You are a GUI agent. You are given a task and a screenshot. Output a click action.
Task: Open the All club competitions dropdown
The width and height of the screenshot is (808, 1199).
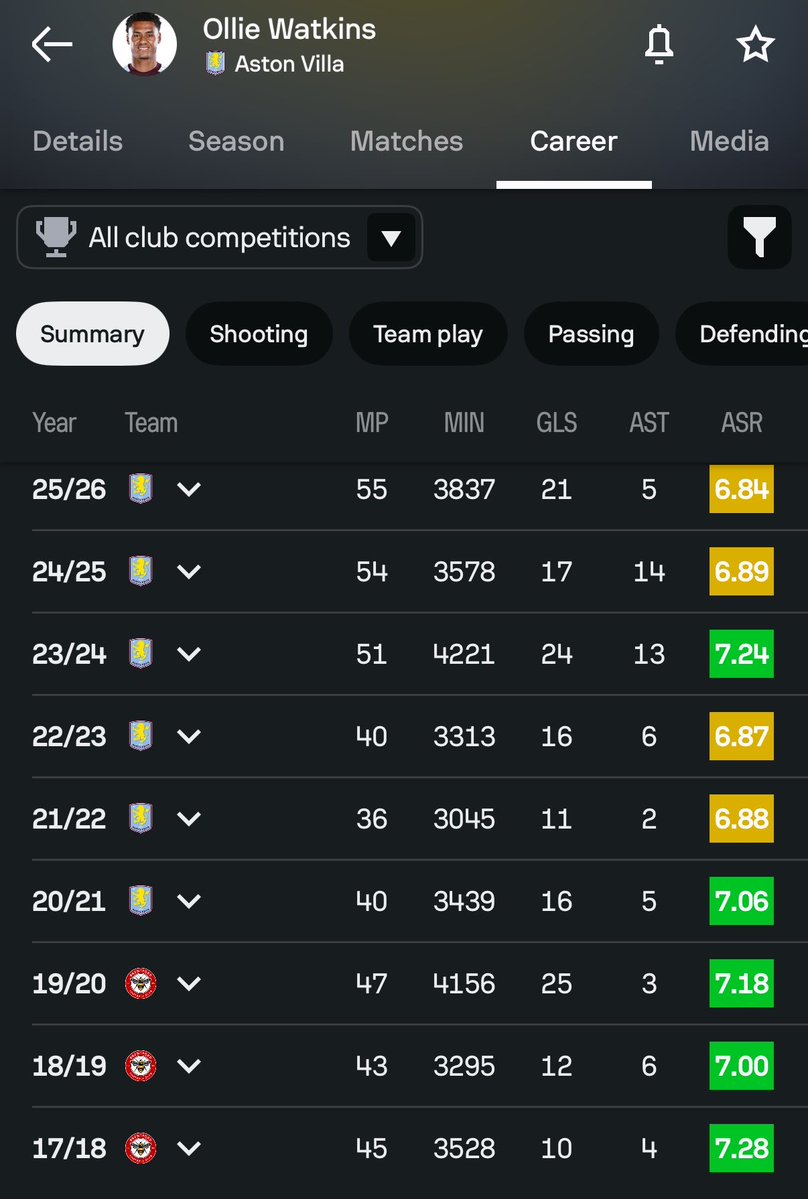219,237
